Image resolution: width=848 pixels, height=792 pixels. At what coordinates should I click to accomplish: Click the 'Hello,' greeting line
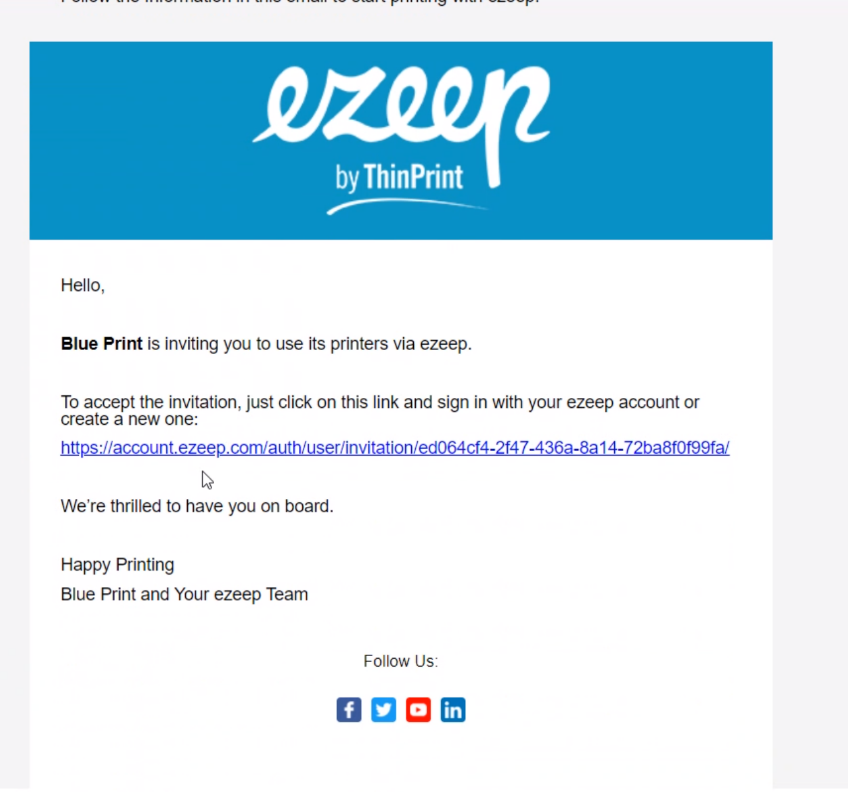click(x=82, y=285)
